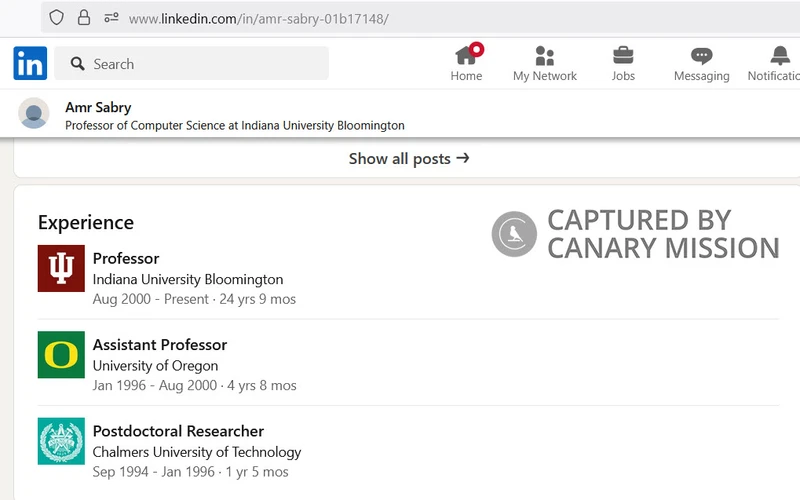Click Amr Sabry's profile avatar thumbnail
This screenshot has height=500, width=800.
click(x=34, y=114)
